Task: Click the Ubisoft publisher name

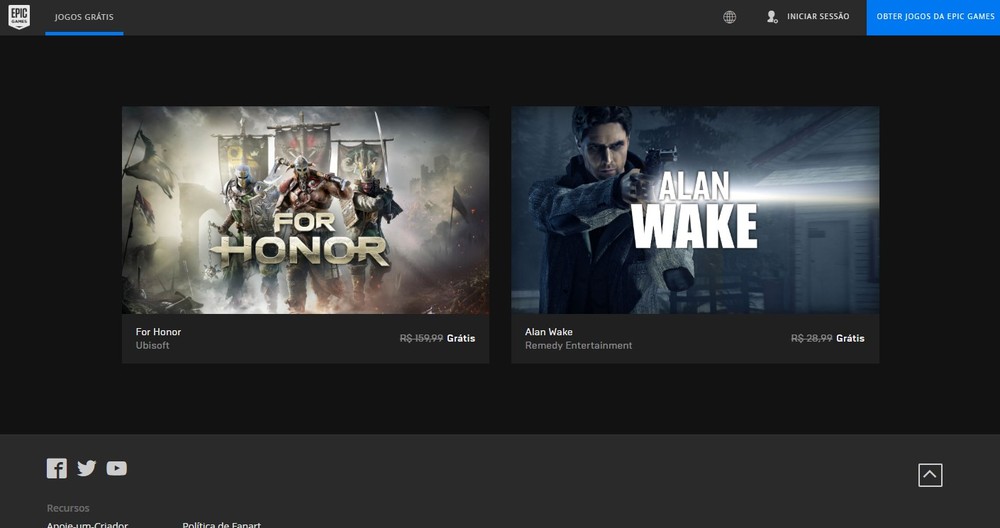Action: coord(152,346)
